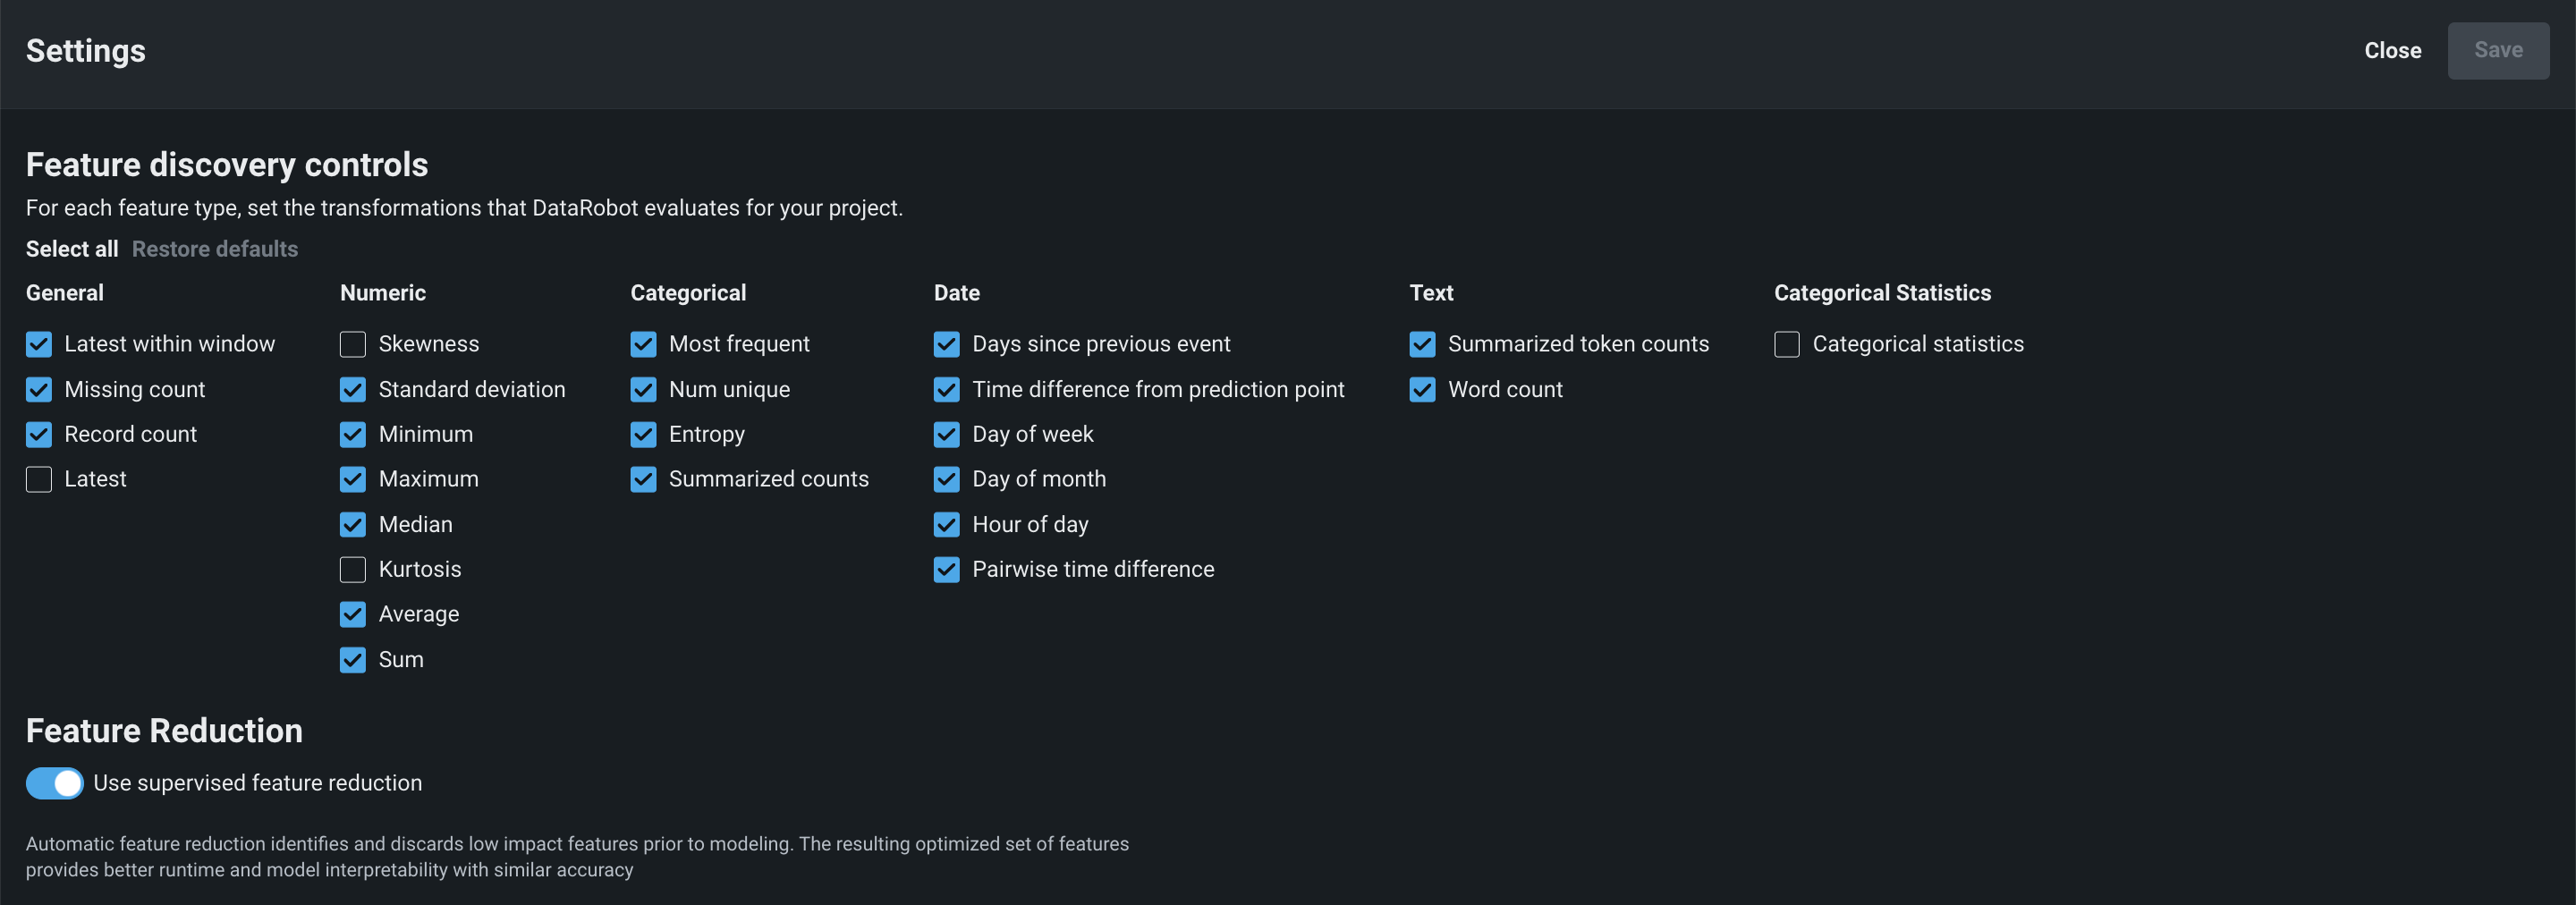Disable Day of week transformation
The height and width of the screenshot is (905, 2576).
click(x=946, y=434)
